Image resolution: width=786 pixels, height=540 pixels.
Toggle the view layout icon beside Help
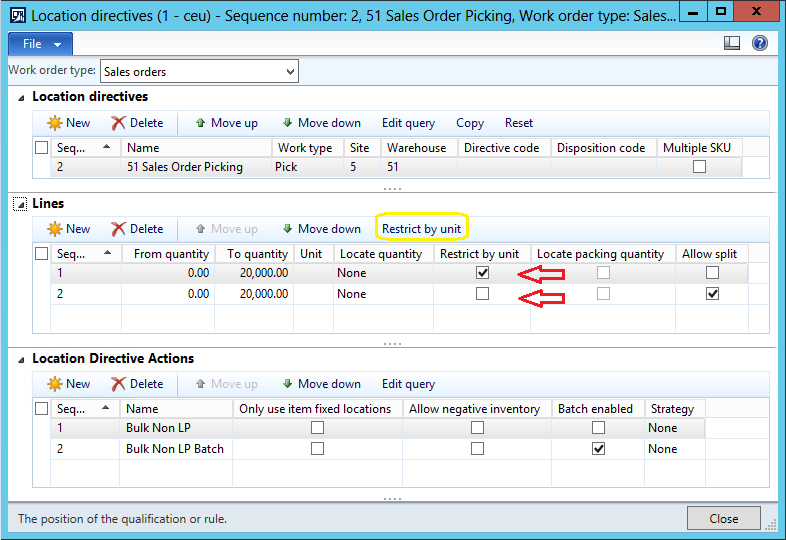pyautogui.click(x=732, y=44)
